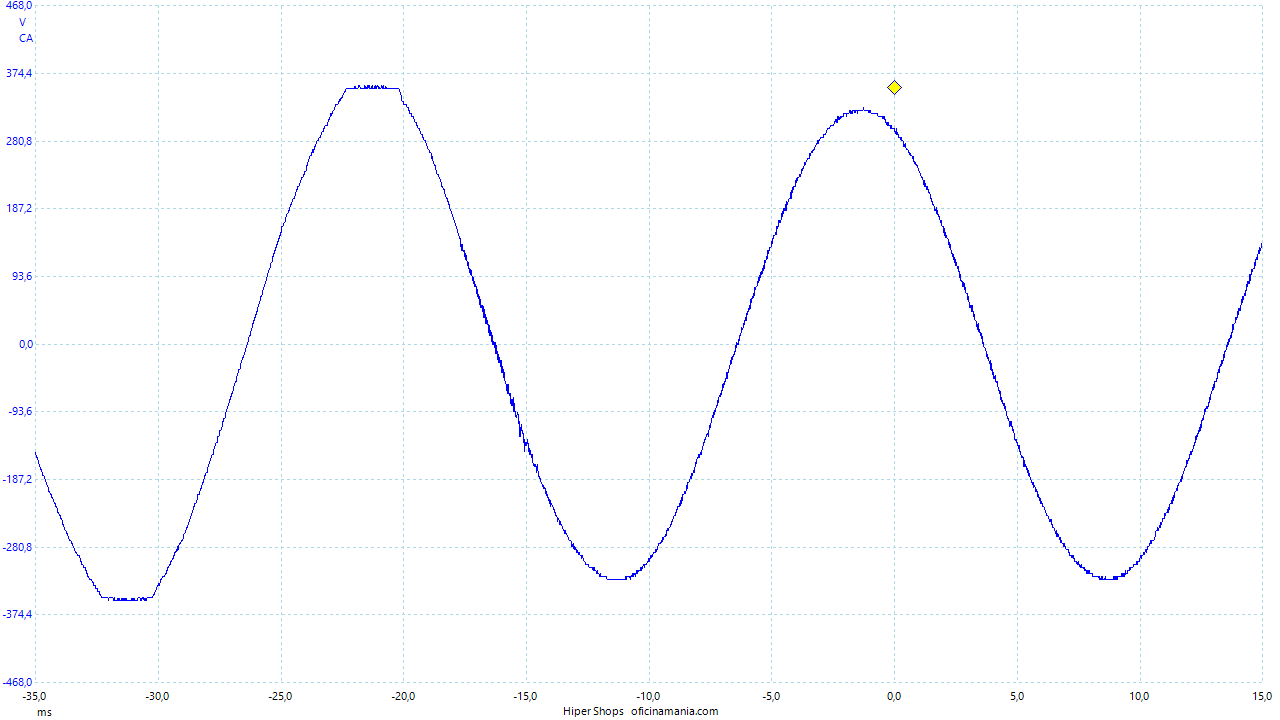Click the "-20,0" time axis label
This screenshot has height=720, width=1280.
pyautogui.click(x=403, y=696)
